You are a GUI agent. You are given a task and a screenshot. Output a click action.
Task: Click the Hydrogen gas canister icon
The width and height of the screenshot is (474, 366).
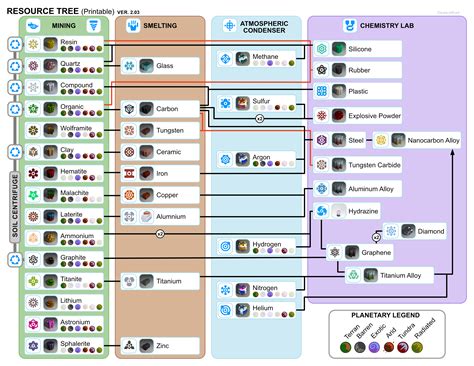(x=243, y=247)
